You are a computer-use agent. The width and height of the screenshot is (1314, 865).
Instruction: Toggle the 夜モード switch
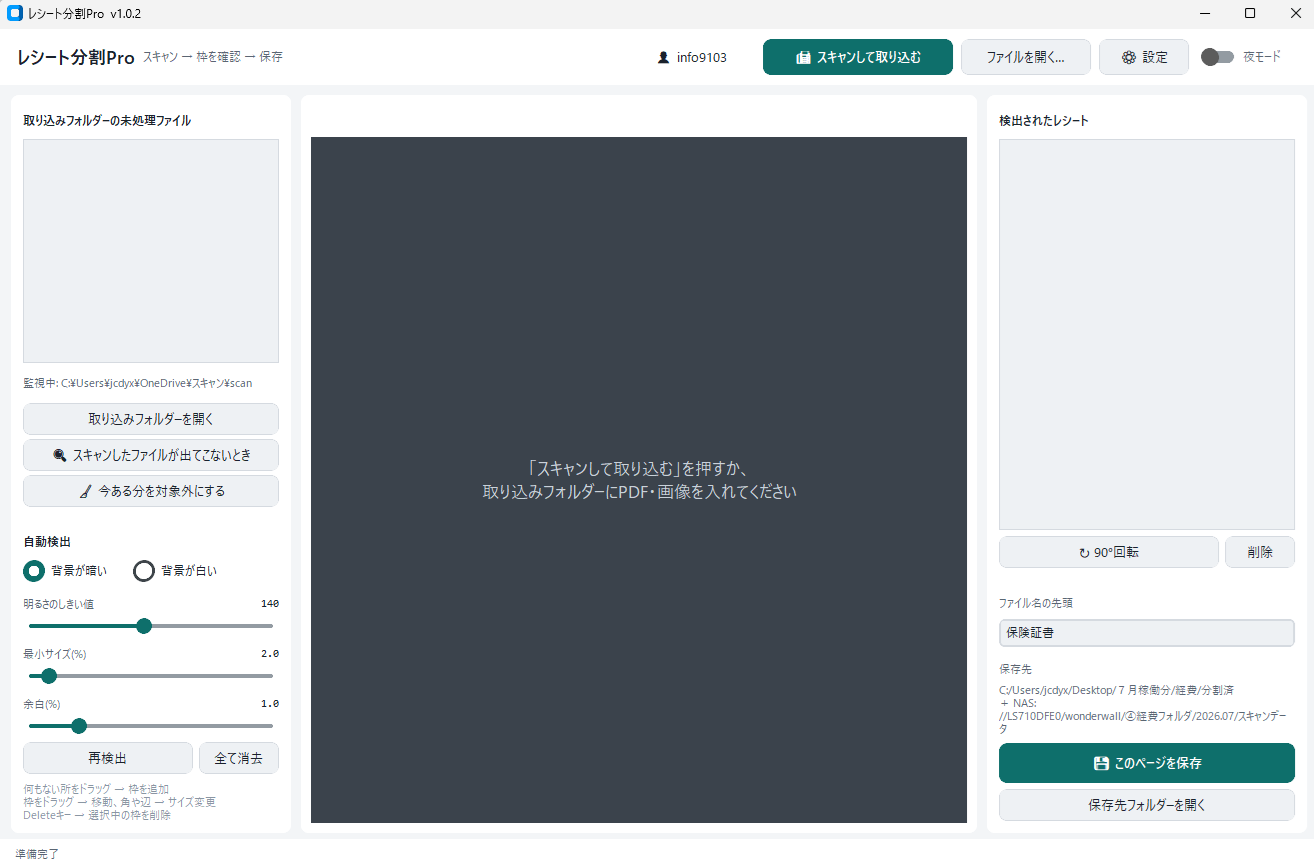click(1217, 57)
